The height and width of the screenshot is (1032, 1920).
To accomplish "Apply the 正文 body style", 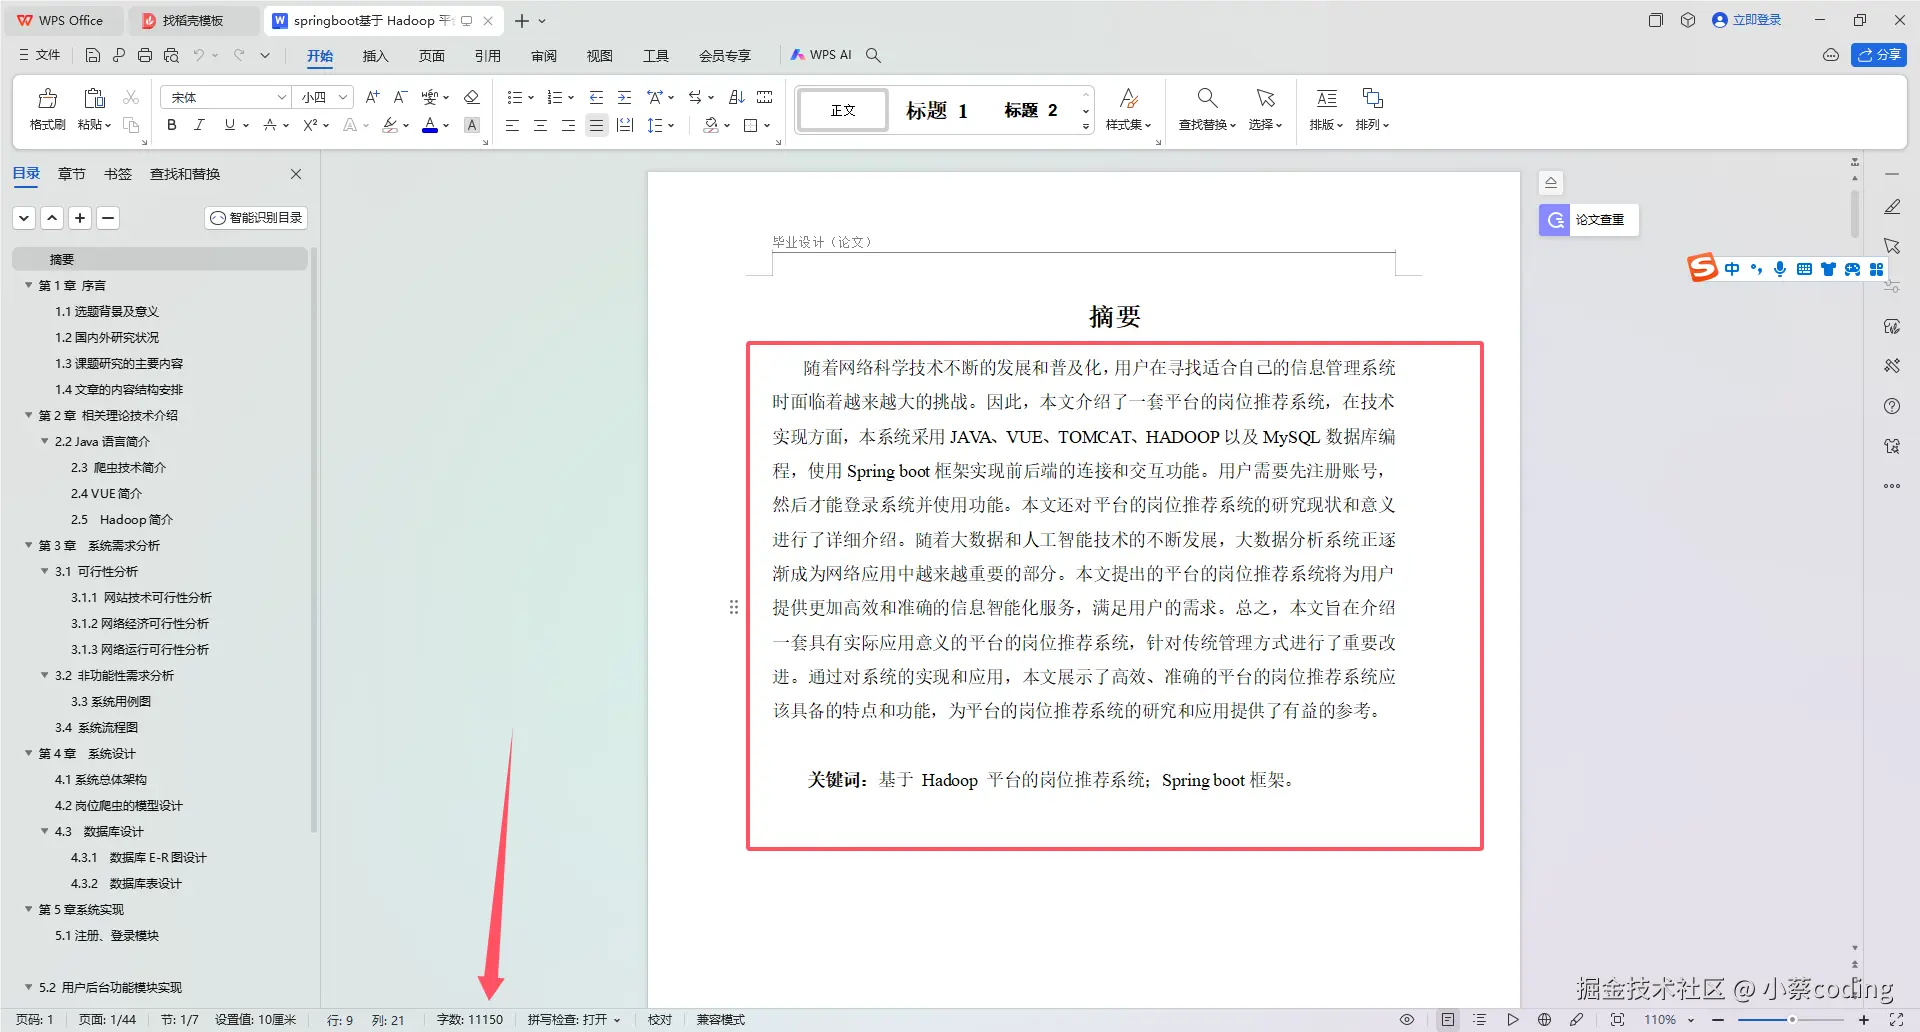I will pyautogui.click(x=843, y=110).
